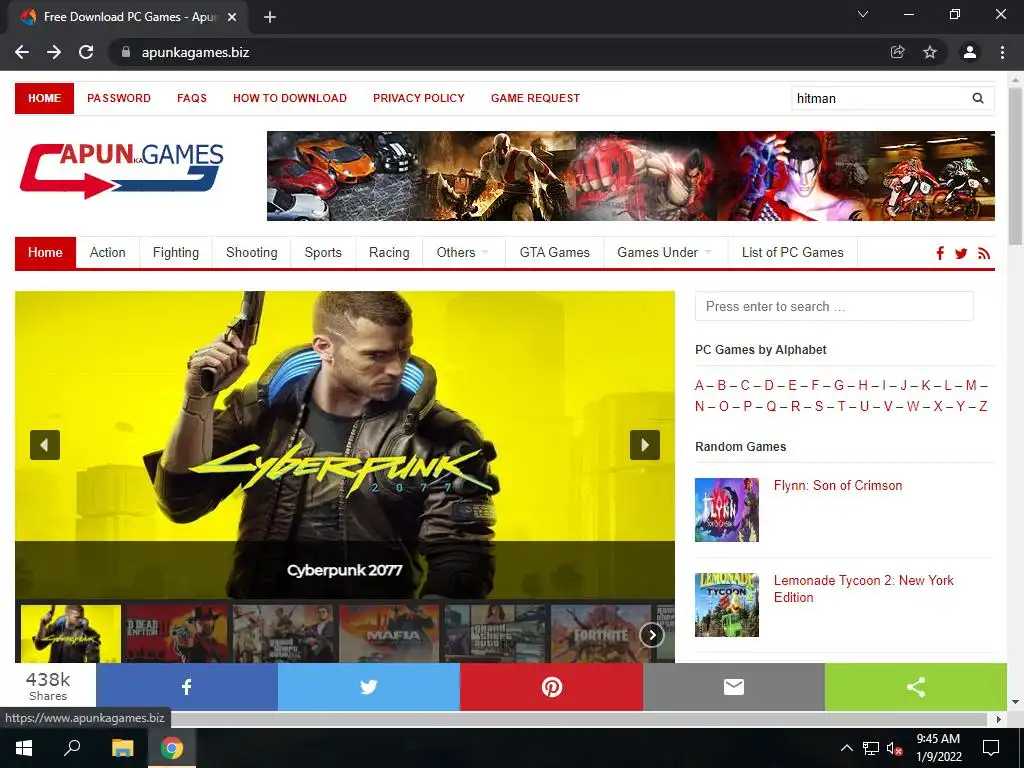Viewport: 1024px width, 768px height.
Task: Open the PRIVACY POLICY page
Action: tap(419, 98)
